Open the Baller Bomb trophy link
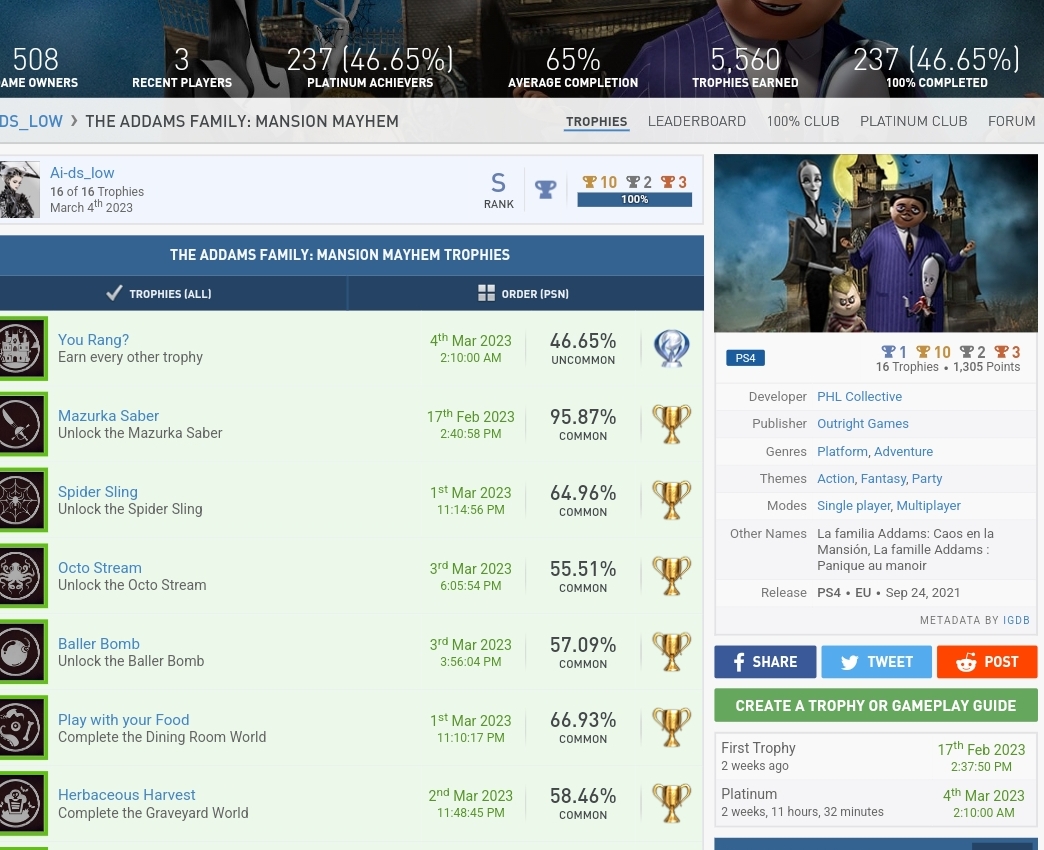The width and height of the screenshot is (1044, 850). click(99, 644)
